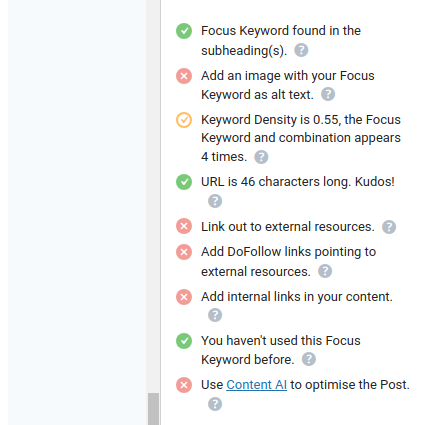Click red cross for image alt text
Image resolution: width=422 pixels, height=425 pixels.
[184, 76]
